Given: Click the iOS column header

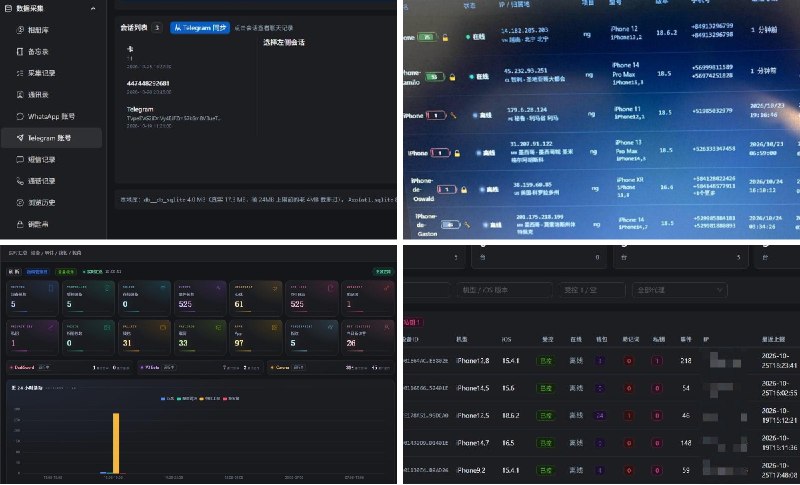Looking at the screenshot, I should click(506, 339).
